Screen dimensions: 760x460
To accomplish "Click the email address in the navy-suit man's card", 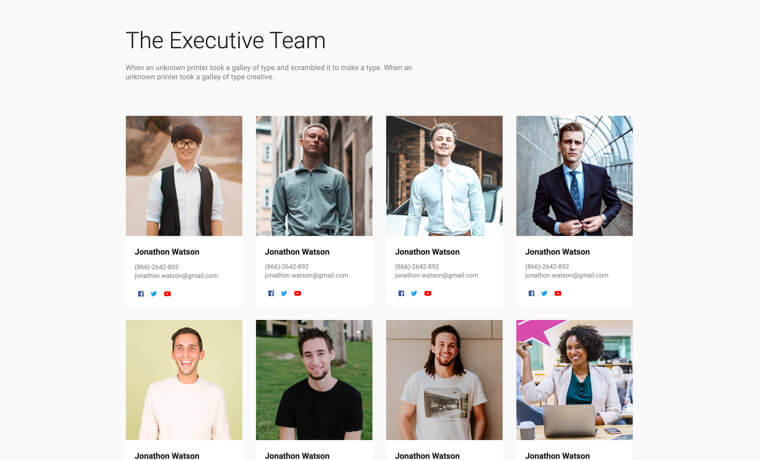I will click(566, 275).
